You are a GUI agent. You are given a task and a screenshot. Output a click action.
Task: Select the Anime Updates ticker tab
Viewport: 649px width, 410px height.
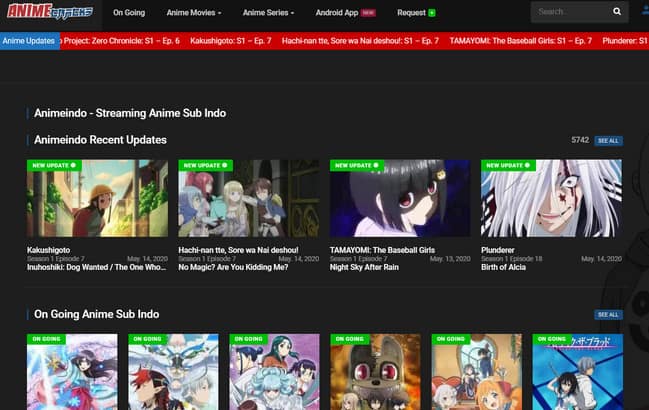pos(29,41)
